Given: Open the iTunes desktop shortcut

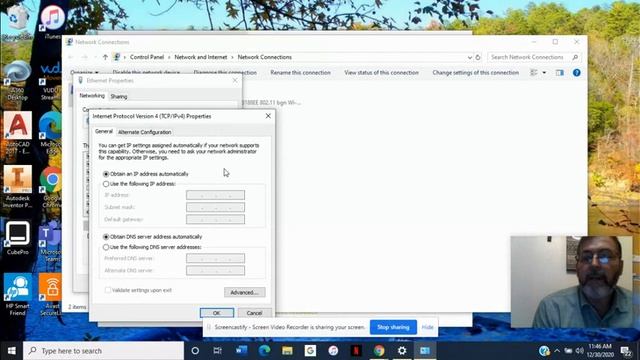Looking at the screenshot, I should [x=53, y=21].
